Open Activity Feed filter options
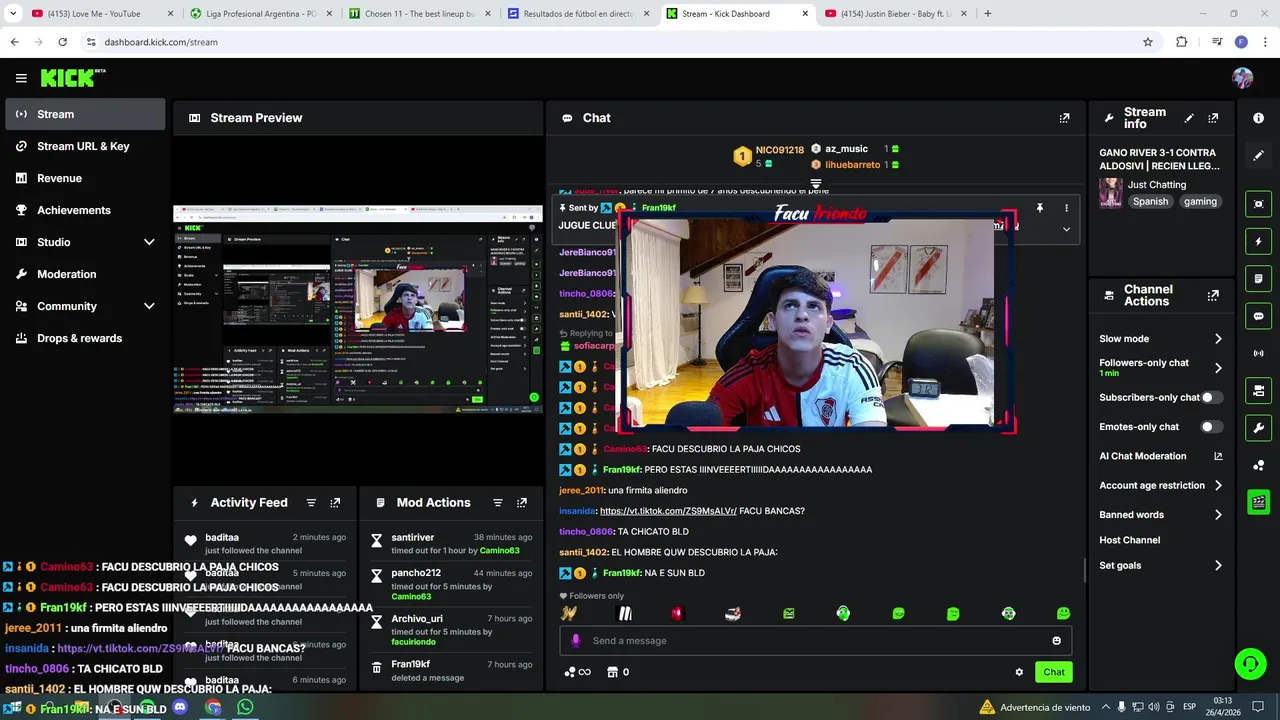 [311, 503]
